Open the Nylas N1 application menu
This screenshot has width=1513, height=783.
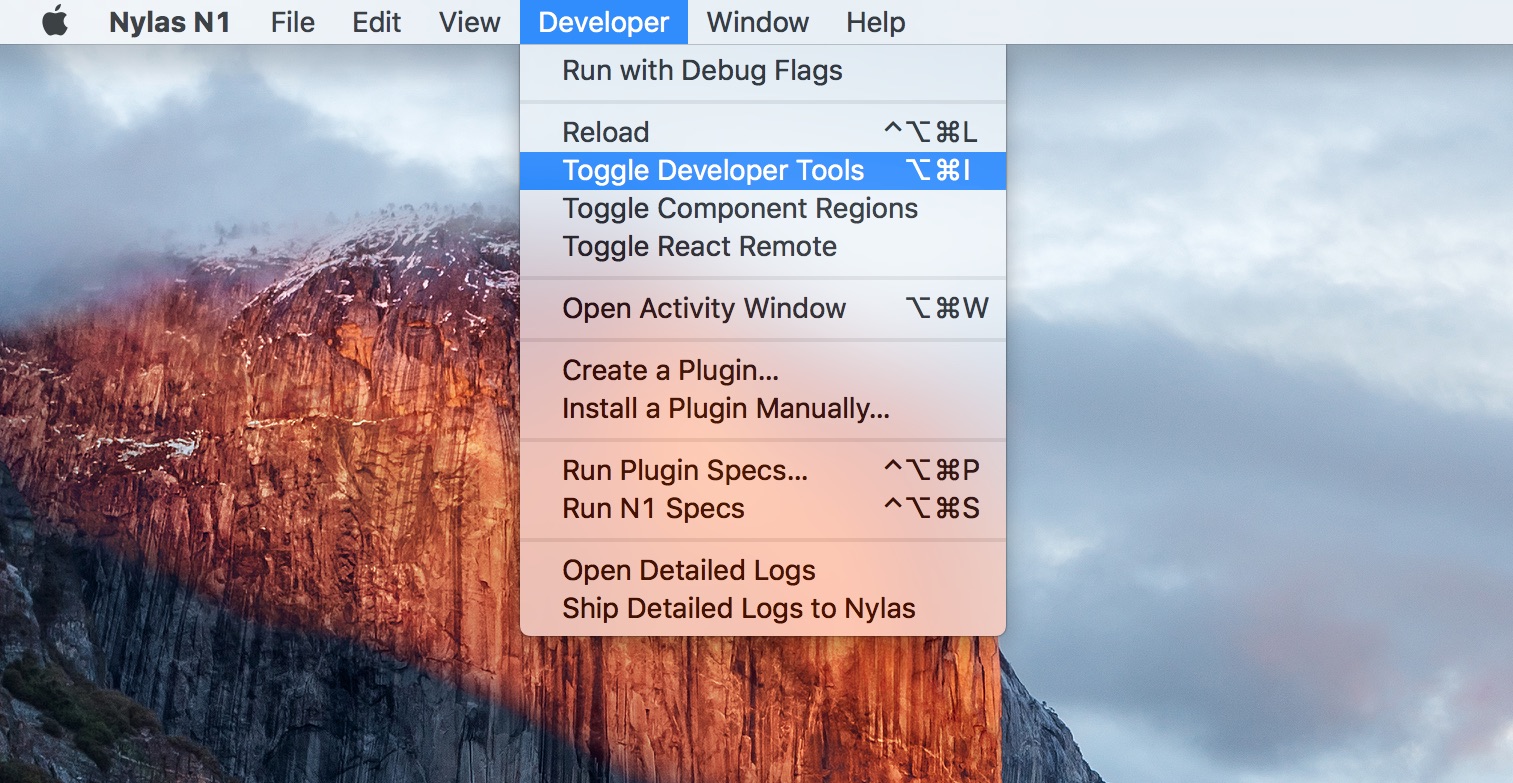(170, 22)
